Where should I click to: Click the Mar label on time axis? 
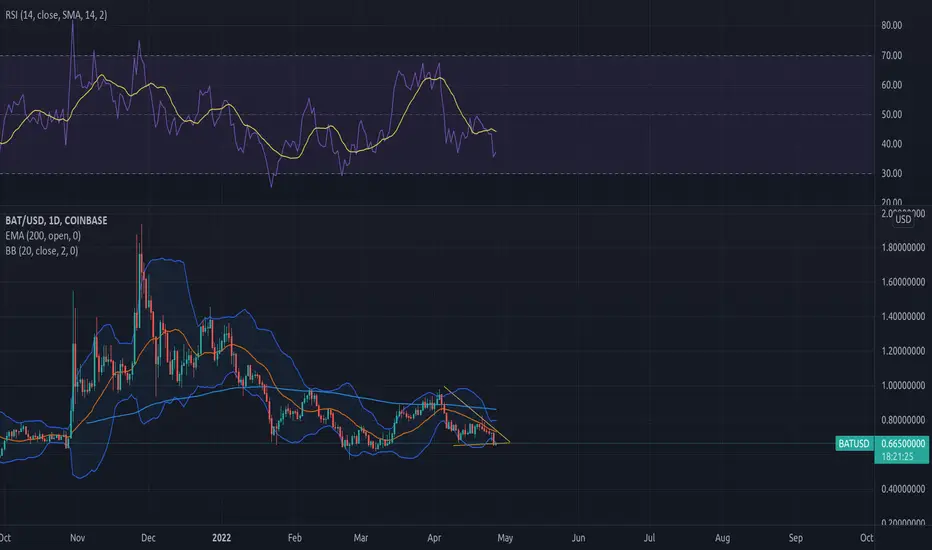[361, 538]
